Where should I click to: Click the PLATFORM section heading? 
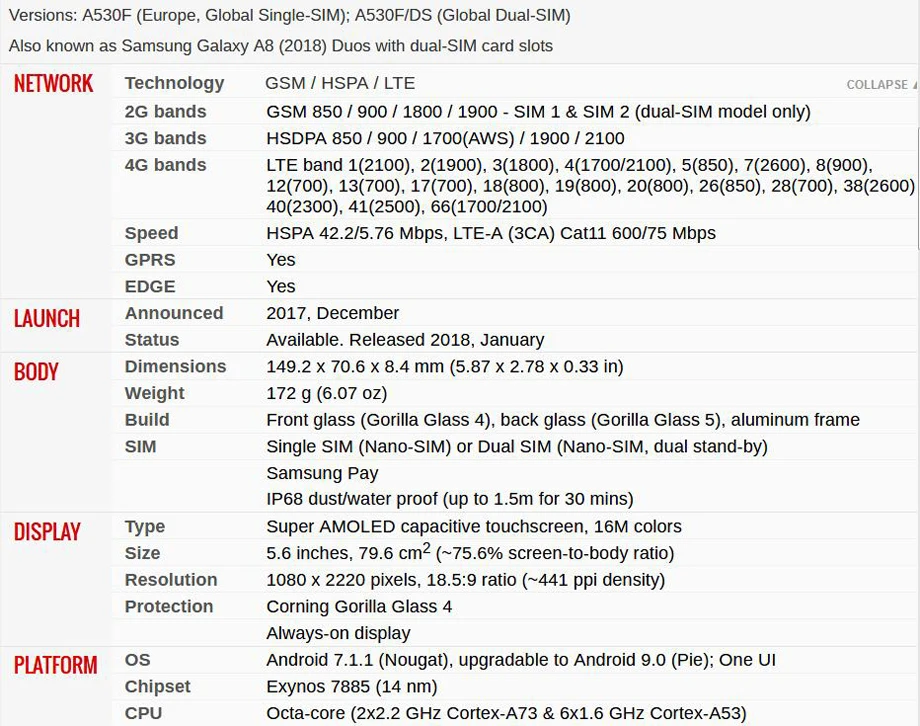(x=55, y=665)
